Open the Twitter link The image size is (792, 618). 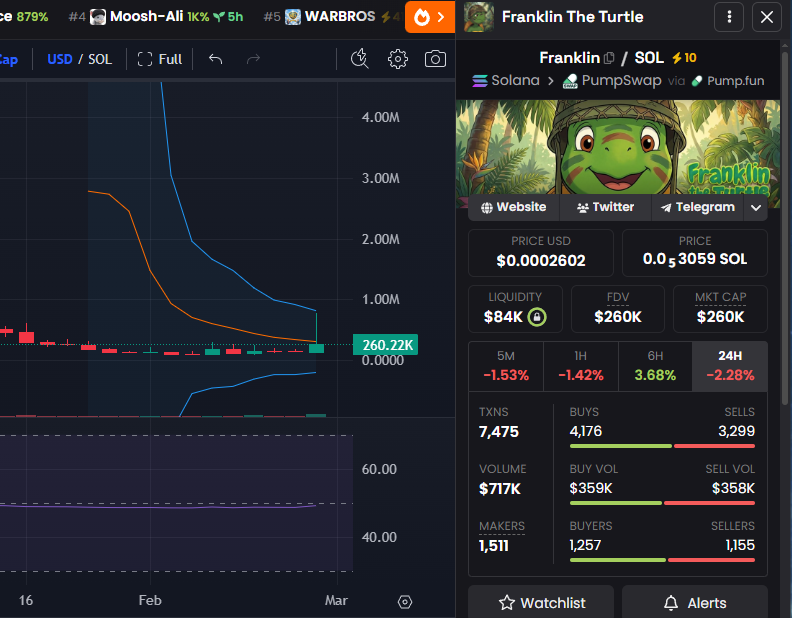pyautogui.click(x=606, y=207)
